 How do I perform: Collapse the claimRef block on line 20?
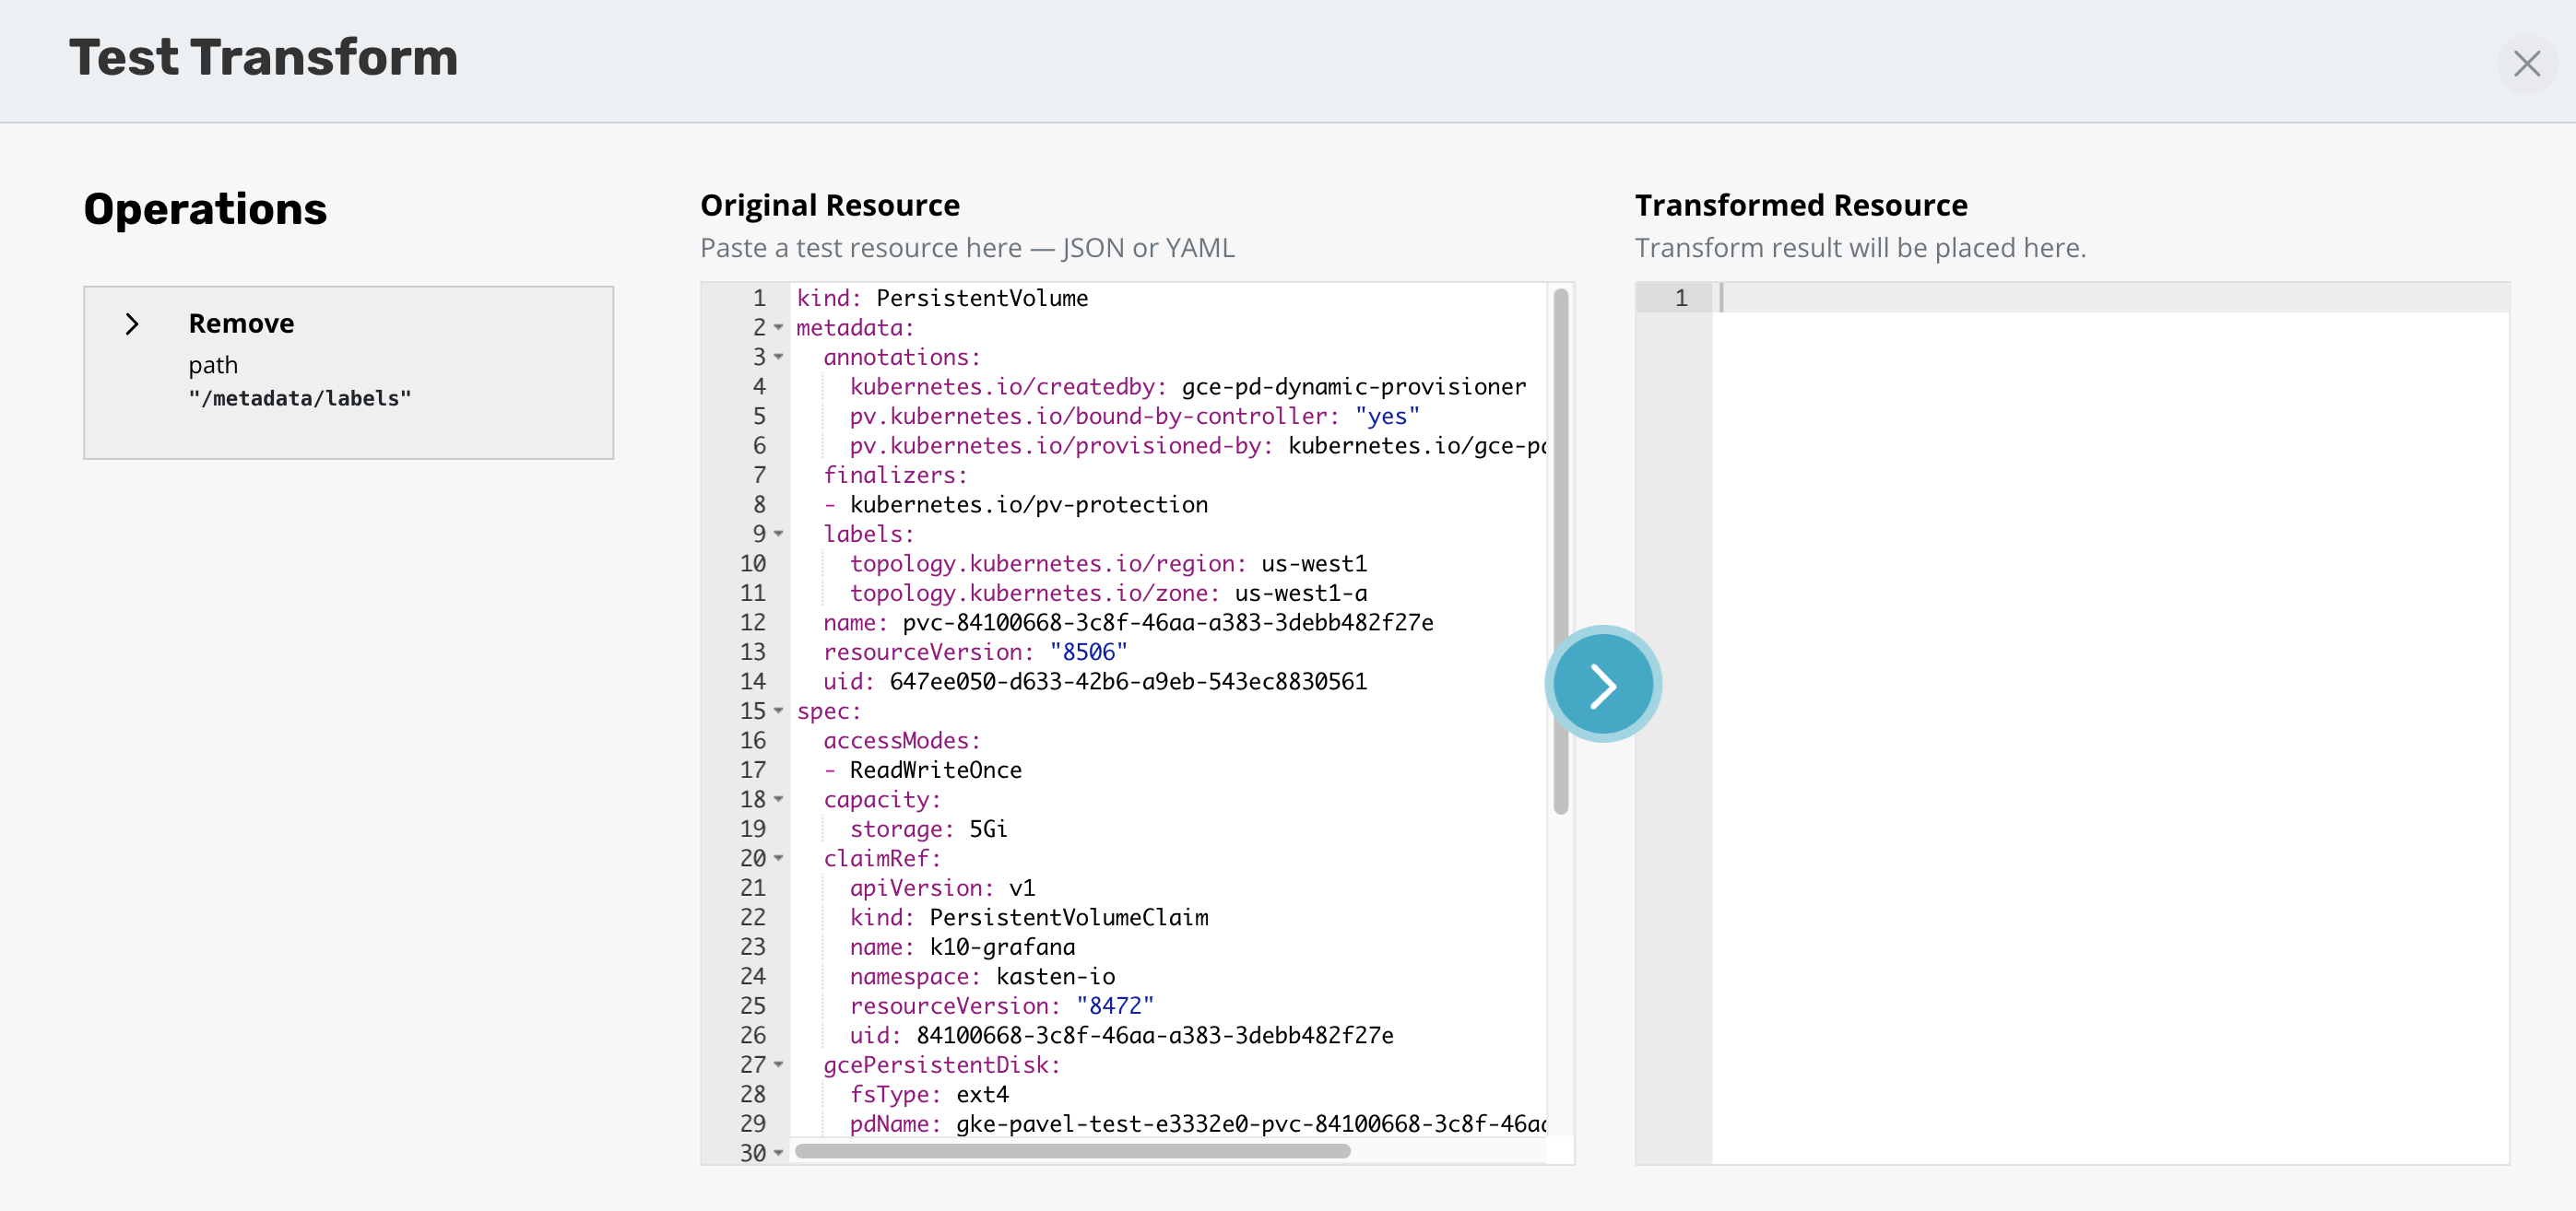click(x=779, y=858)
